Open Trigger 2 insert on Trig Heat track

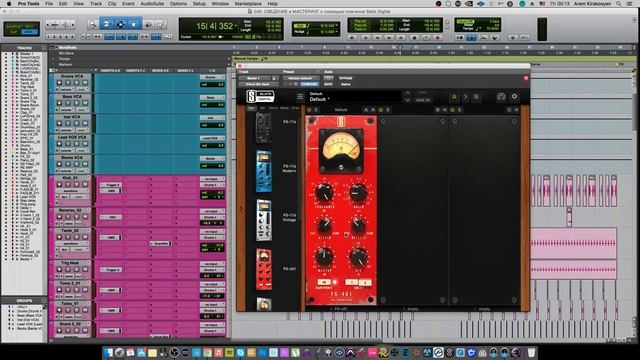point(111,270)
